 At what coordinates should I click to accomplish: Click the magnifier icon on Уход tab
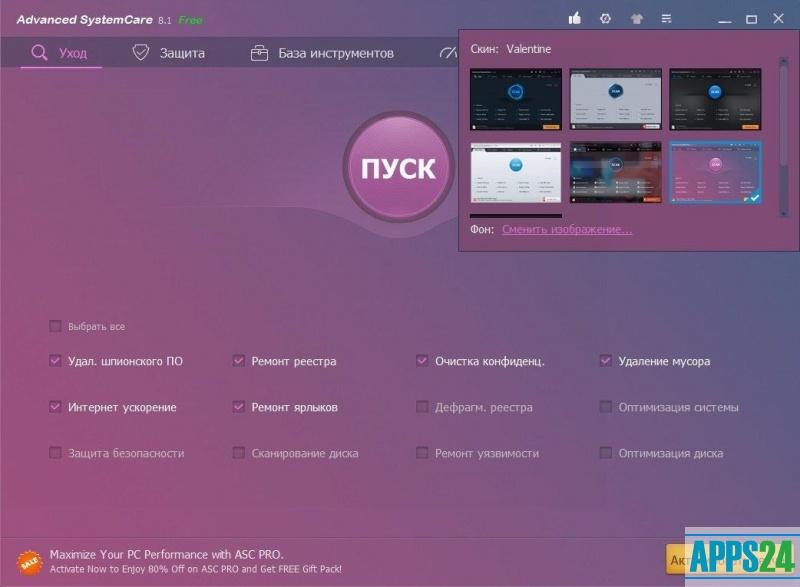(39, 53)
